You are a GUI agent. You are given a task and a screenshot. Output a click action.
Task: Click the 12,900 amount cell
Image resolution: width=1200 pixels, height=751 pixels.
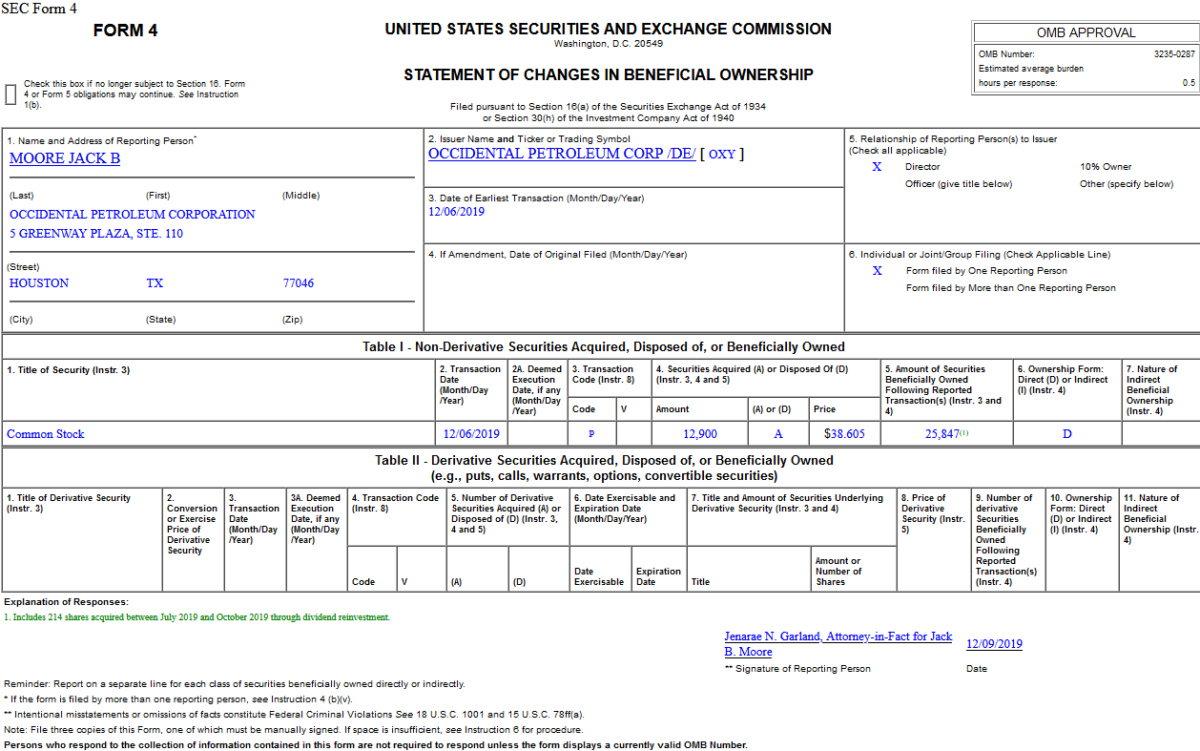(700, 434)
